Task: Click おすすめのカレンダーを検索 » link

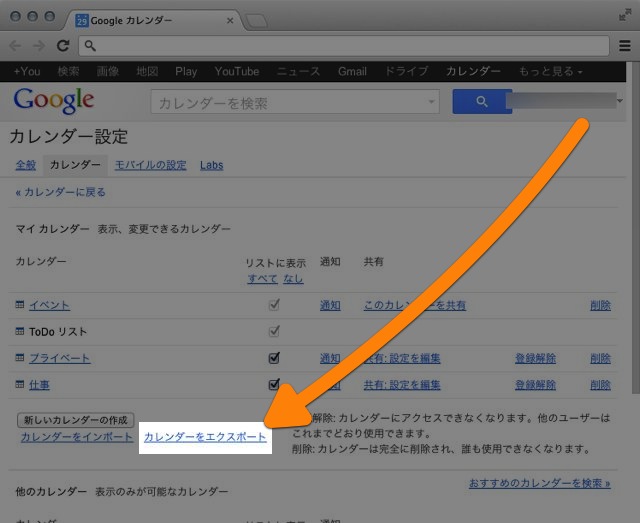Action: coord(540,483)
